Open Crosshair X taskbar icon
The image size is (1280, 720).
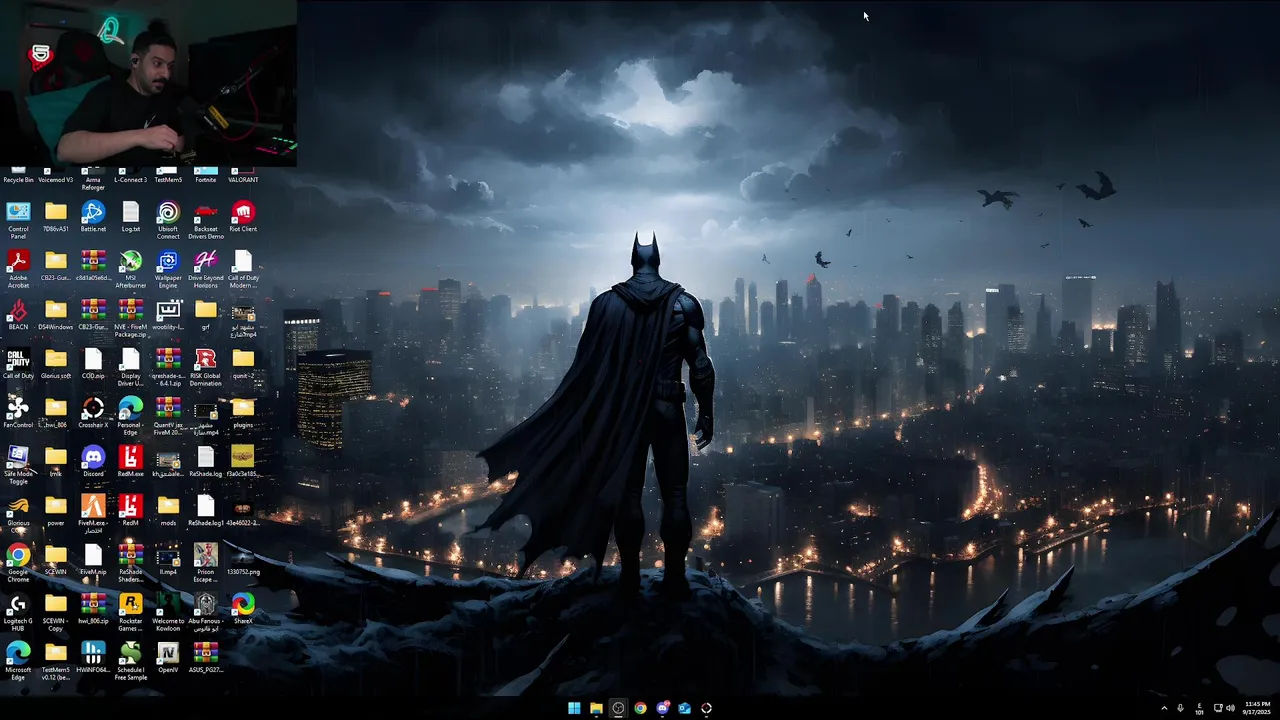706,708
